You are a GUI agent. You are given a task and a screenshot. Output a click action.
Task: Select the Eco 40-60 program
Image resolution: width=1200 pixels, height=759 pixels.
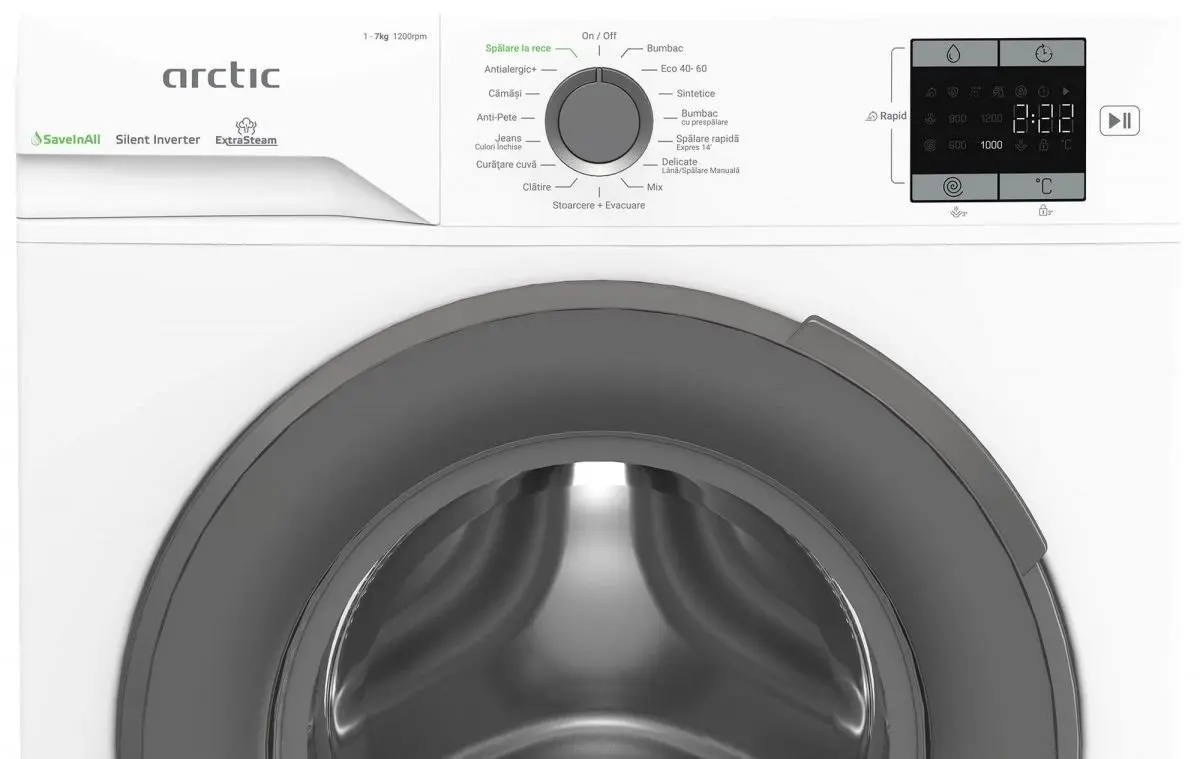click(683, 69)
